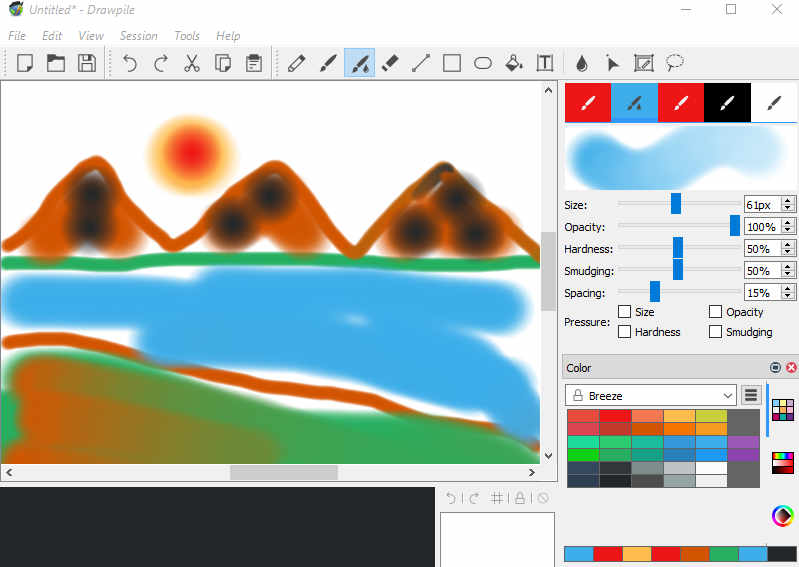
Task: Click the Size slider handle
Action: pyautogui.click(x=676, y=203)
